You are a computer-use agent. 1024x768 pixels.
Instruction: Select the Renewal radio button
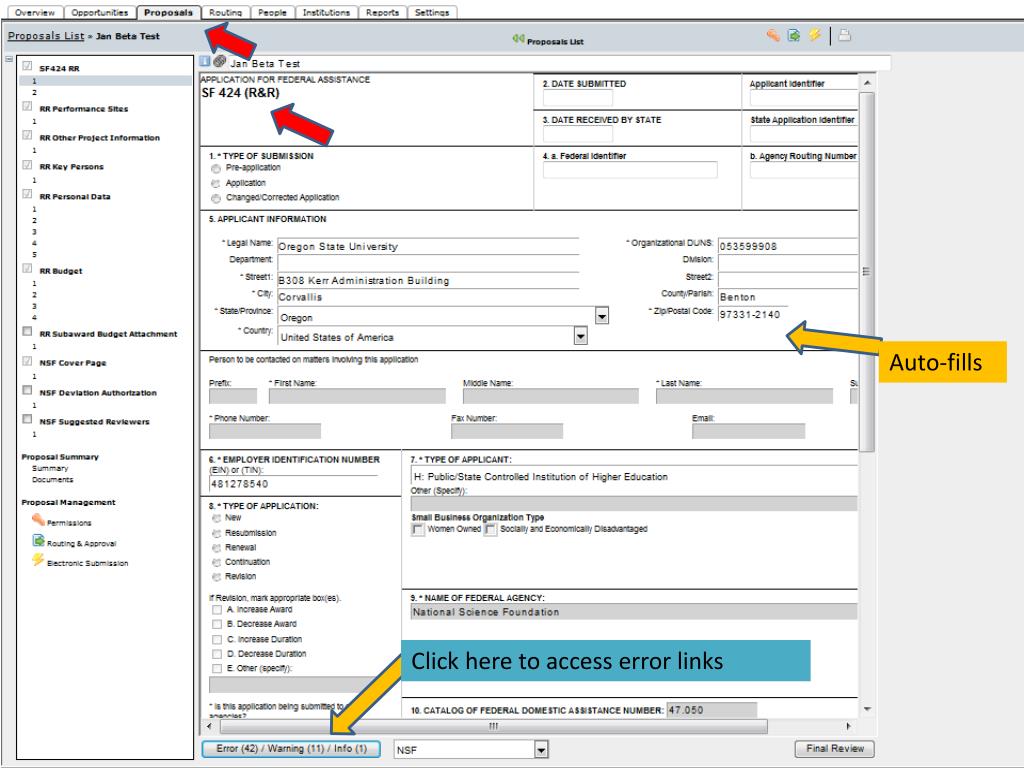point(217,548)
